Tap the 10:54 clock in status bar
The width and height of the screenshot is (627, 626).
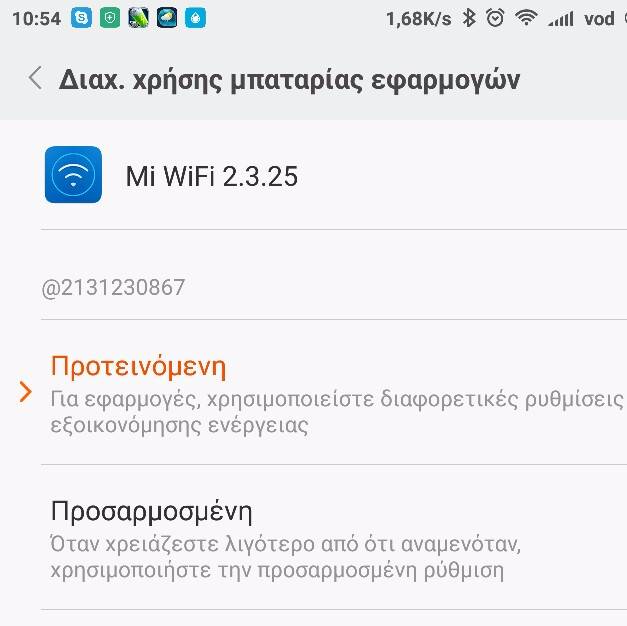tap(36, 18)
